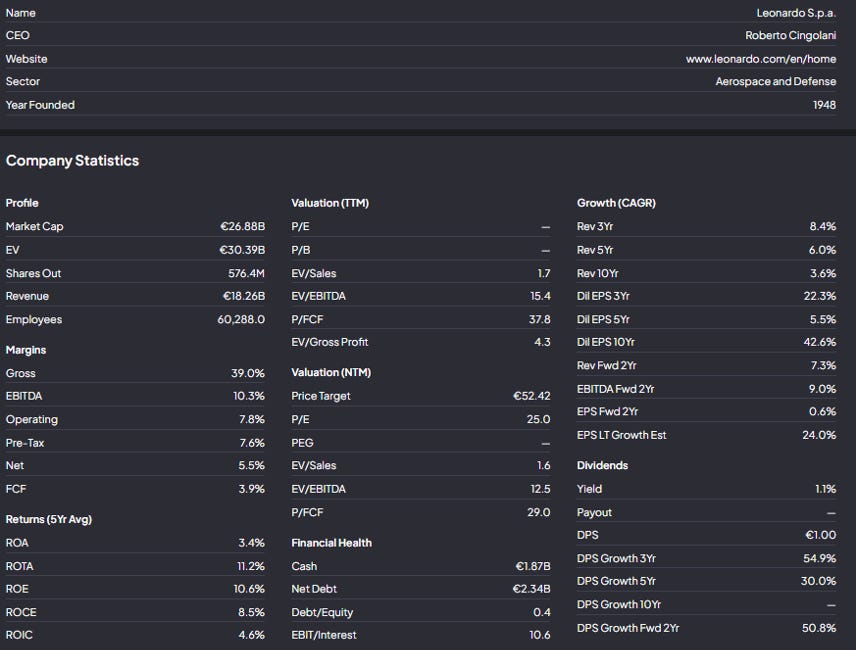
Task: Select Net Debt value €2.34B
Action: coord(531,589)
